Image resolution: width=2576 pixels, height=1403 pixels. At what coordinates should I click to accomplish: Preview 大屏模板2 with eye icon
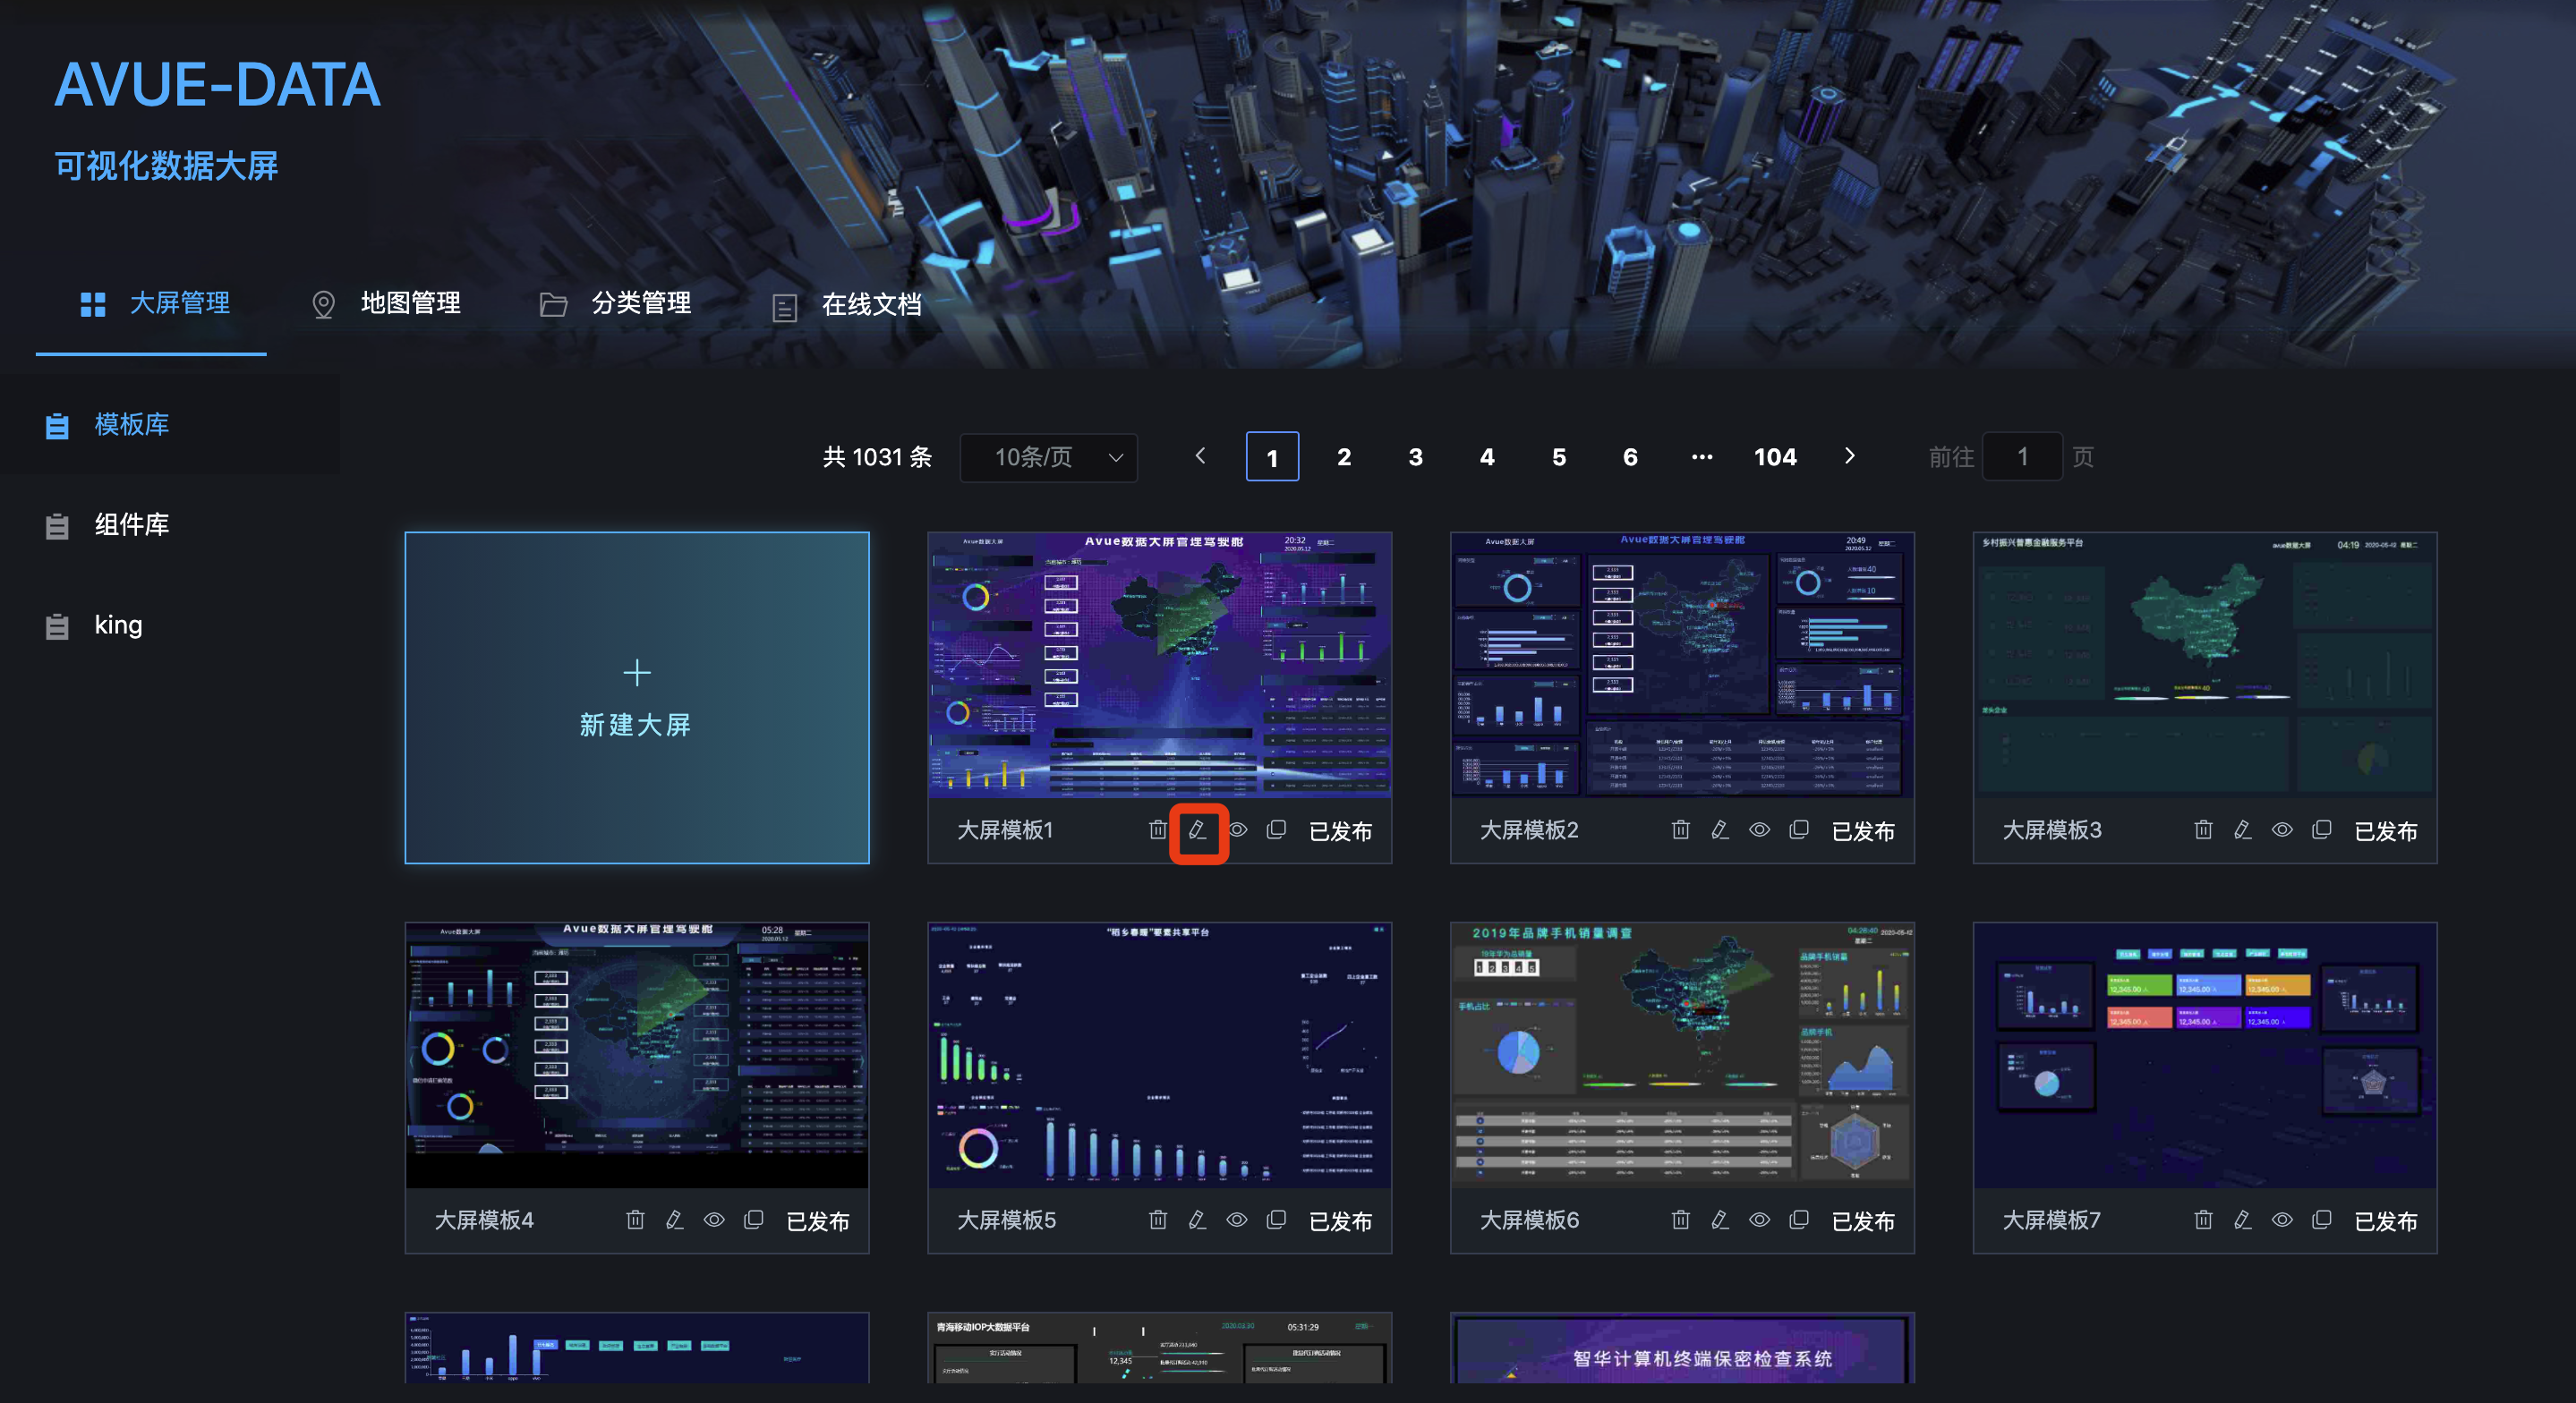pyautogui.click(x=1759, y=830)
